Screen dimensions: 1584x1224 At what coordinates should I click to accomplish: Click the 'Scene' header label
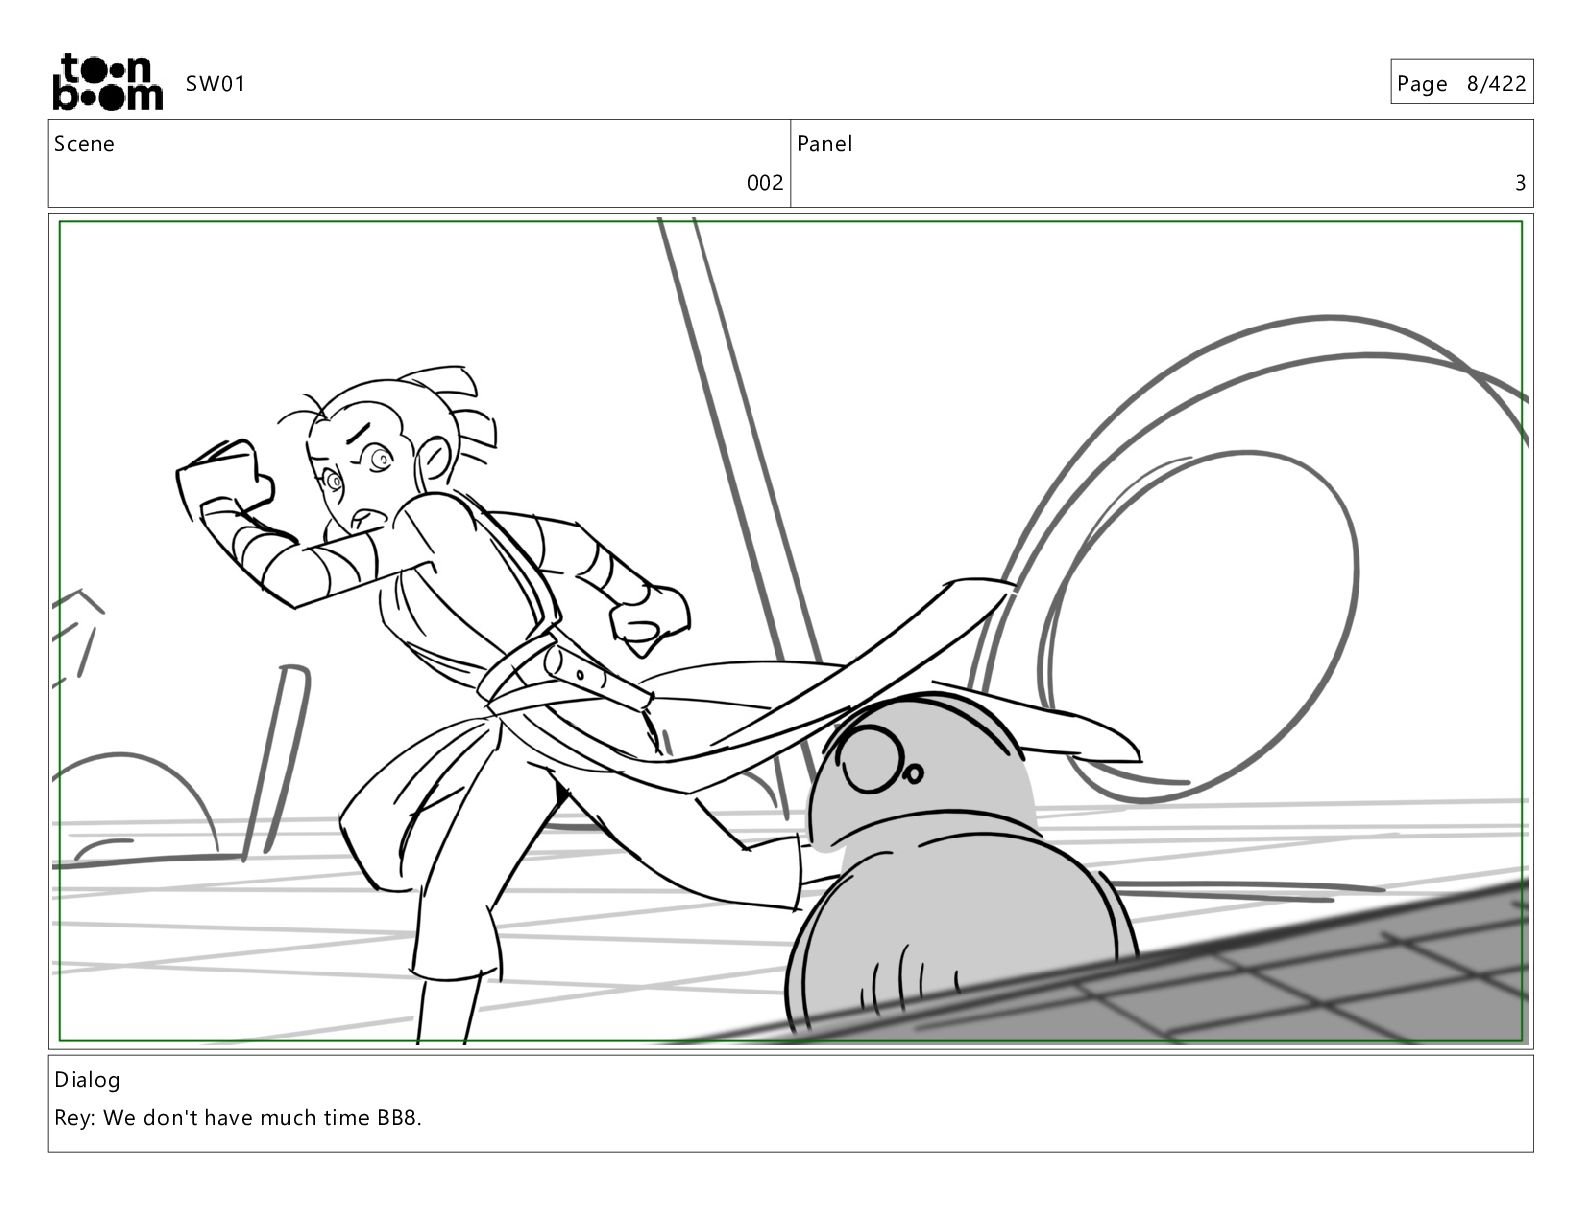[84, 144]
